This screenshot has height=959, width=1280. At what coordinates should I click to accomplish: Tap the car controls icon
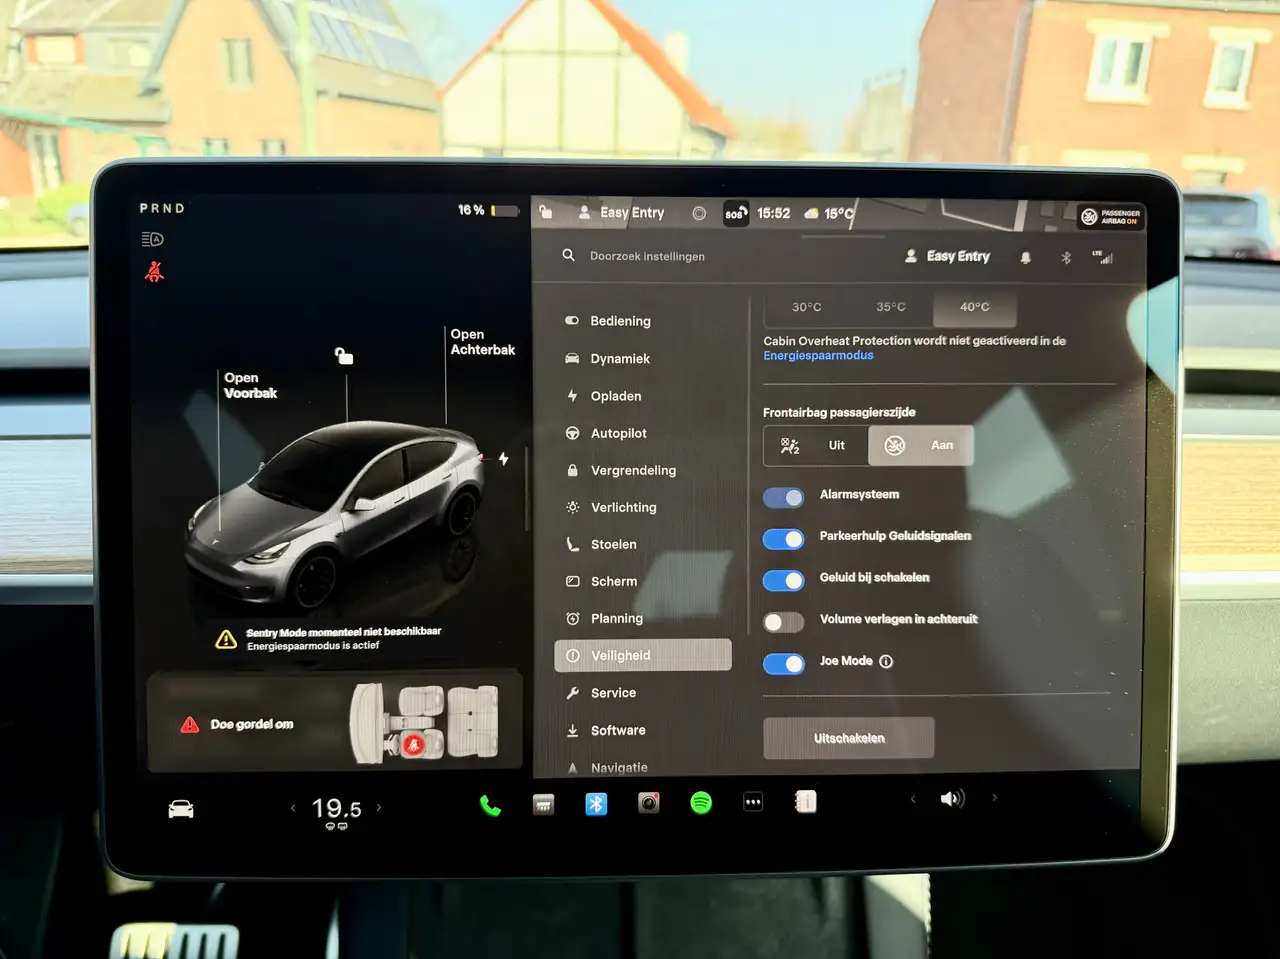click(181, 810)
